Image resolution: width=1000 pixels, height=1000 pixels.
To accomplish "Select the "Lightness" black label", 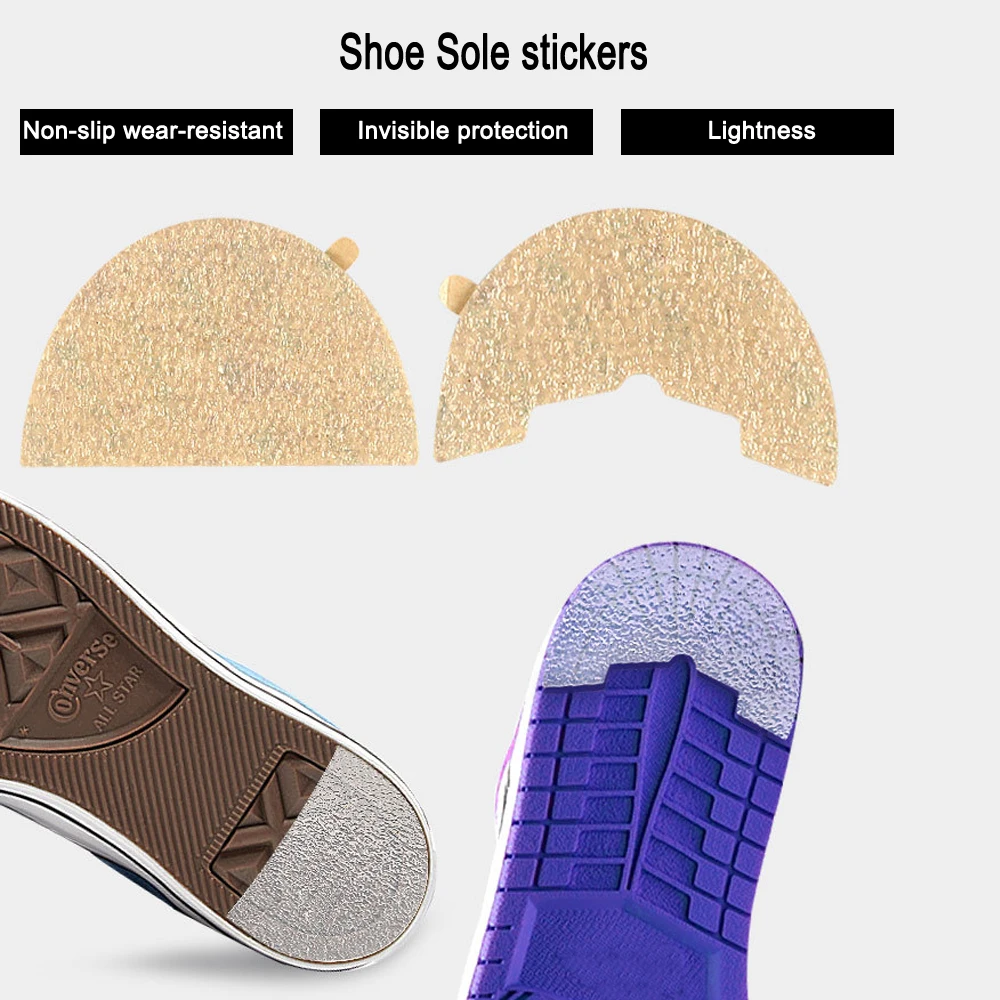I will [757, 131].
